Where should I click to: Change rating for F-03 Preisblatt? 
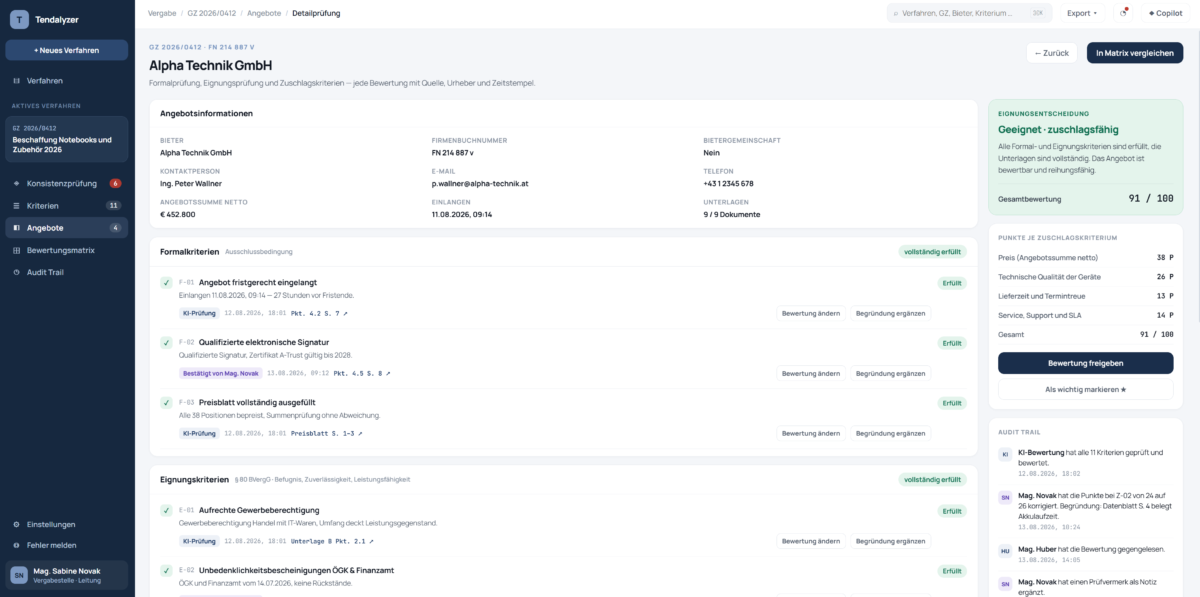(x=811, y=433)
